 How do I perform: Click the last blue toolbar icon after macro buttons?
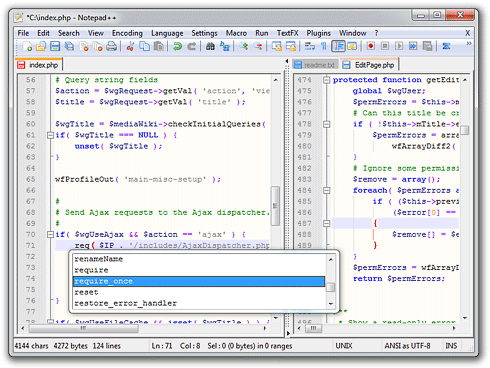click(x=446, y=46)
